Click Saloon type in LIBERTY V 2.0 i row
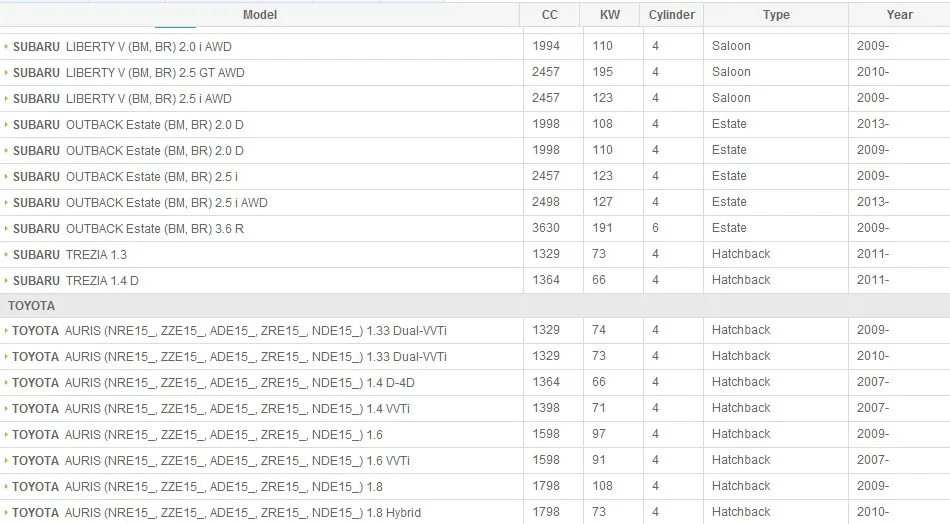This screenshot has width=950, height=524. pyautogui.click(x=731, y=46)
